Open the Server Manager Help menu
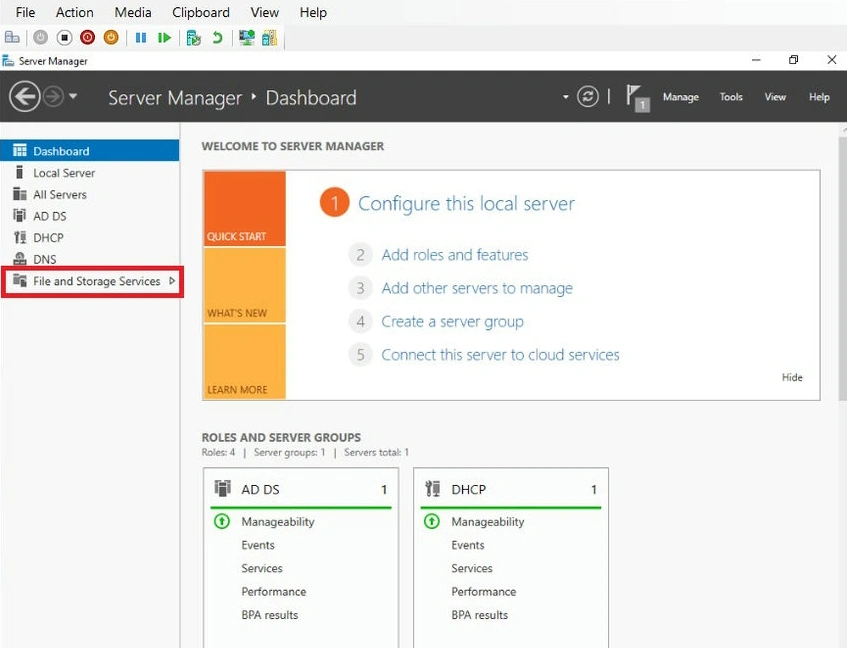 (x=819, y=97)
